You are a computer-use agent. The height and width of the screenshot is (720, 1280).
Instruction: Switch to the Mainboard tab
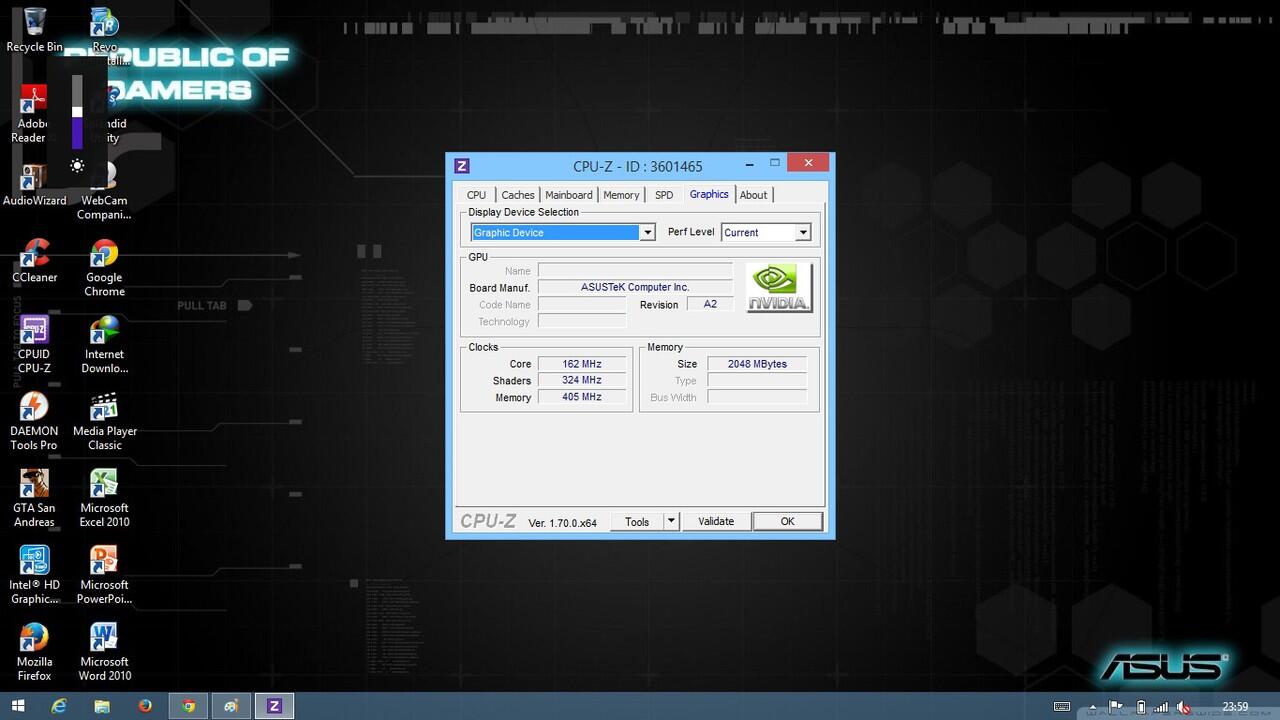pyautogui.click(x=568, y=195)
